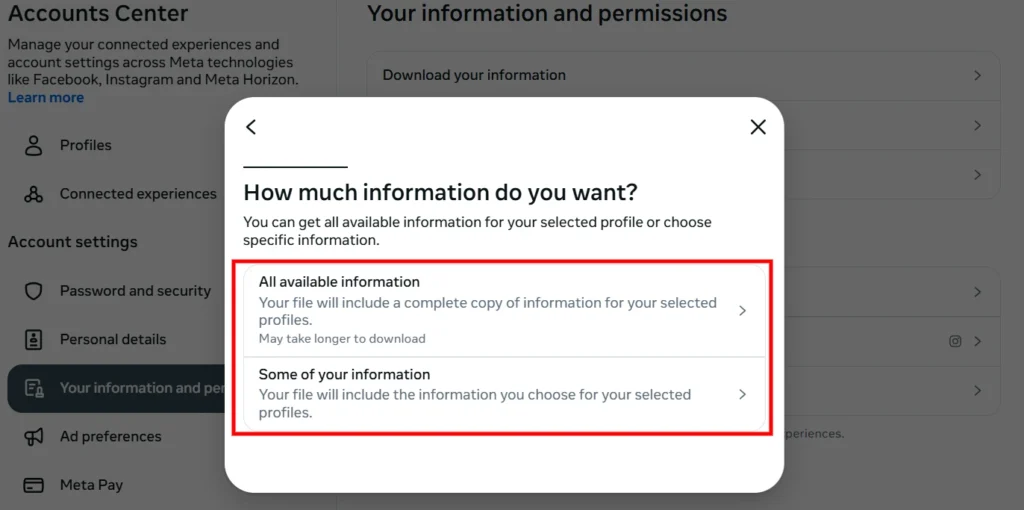Click the Connected experiences icon
Viewport: 1024px width, 510px height.
tap(33, 194)
